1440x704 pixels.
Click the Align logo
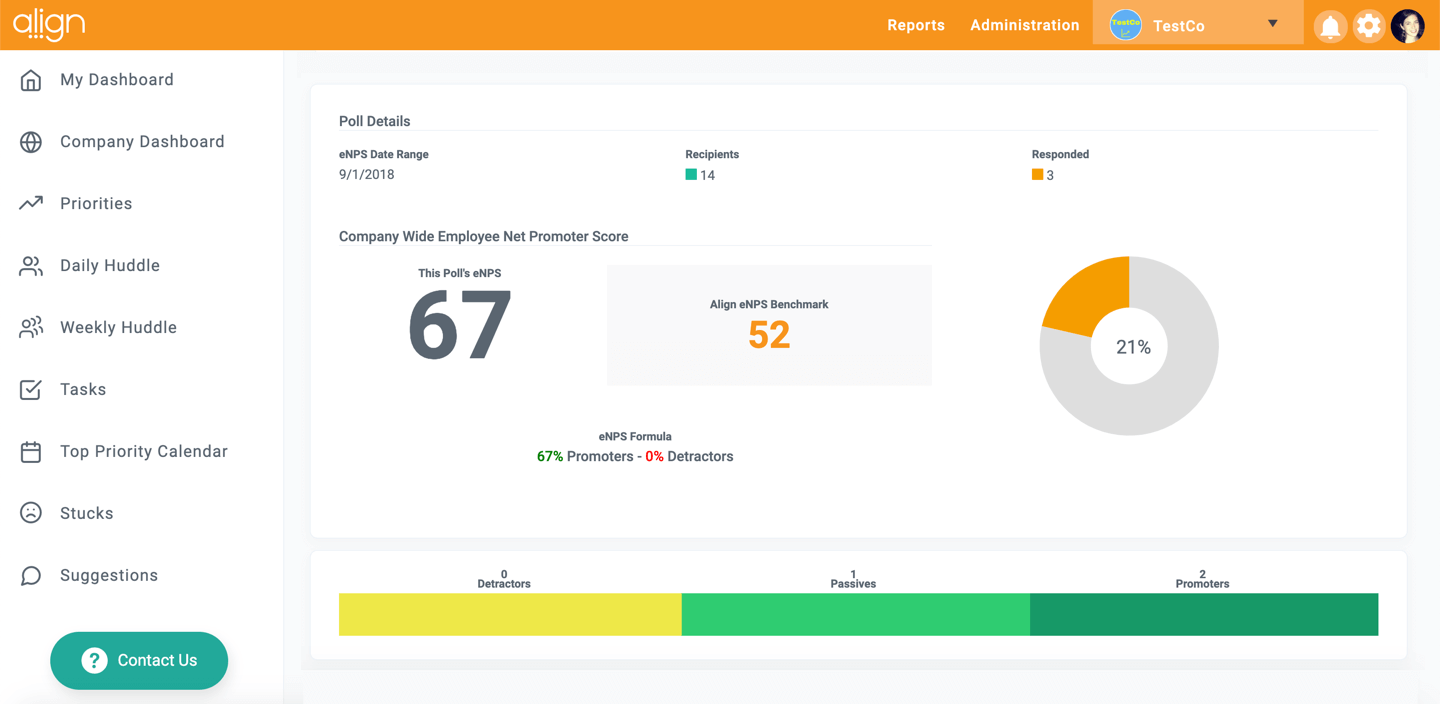[49, 25]
